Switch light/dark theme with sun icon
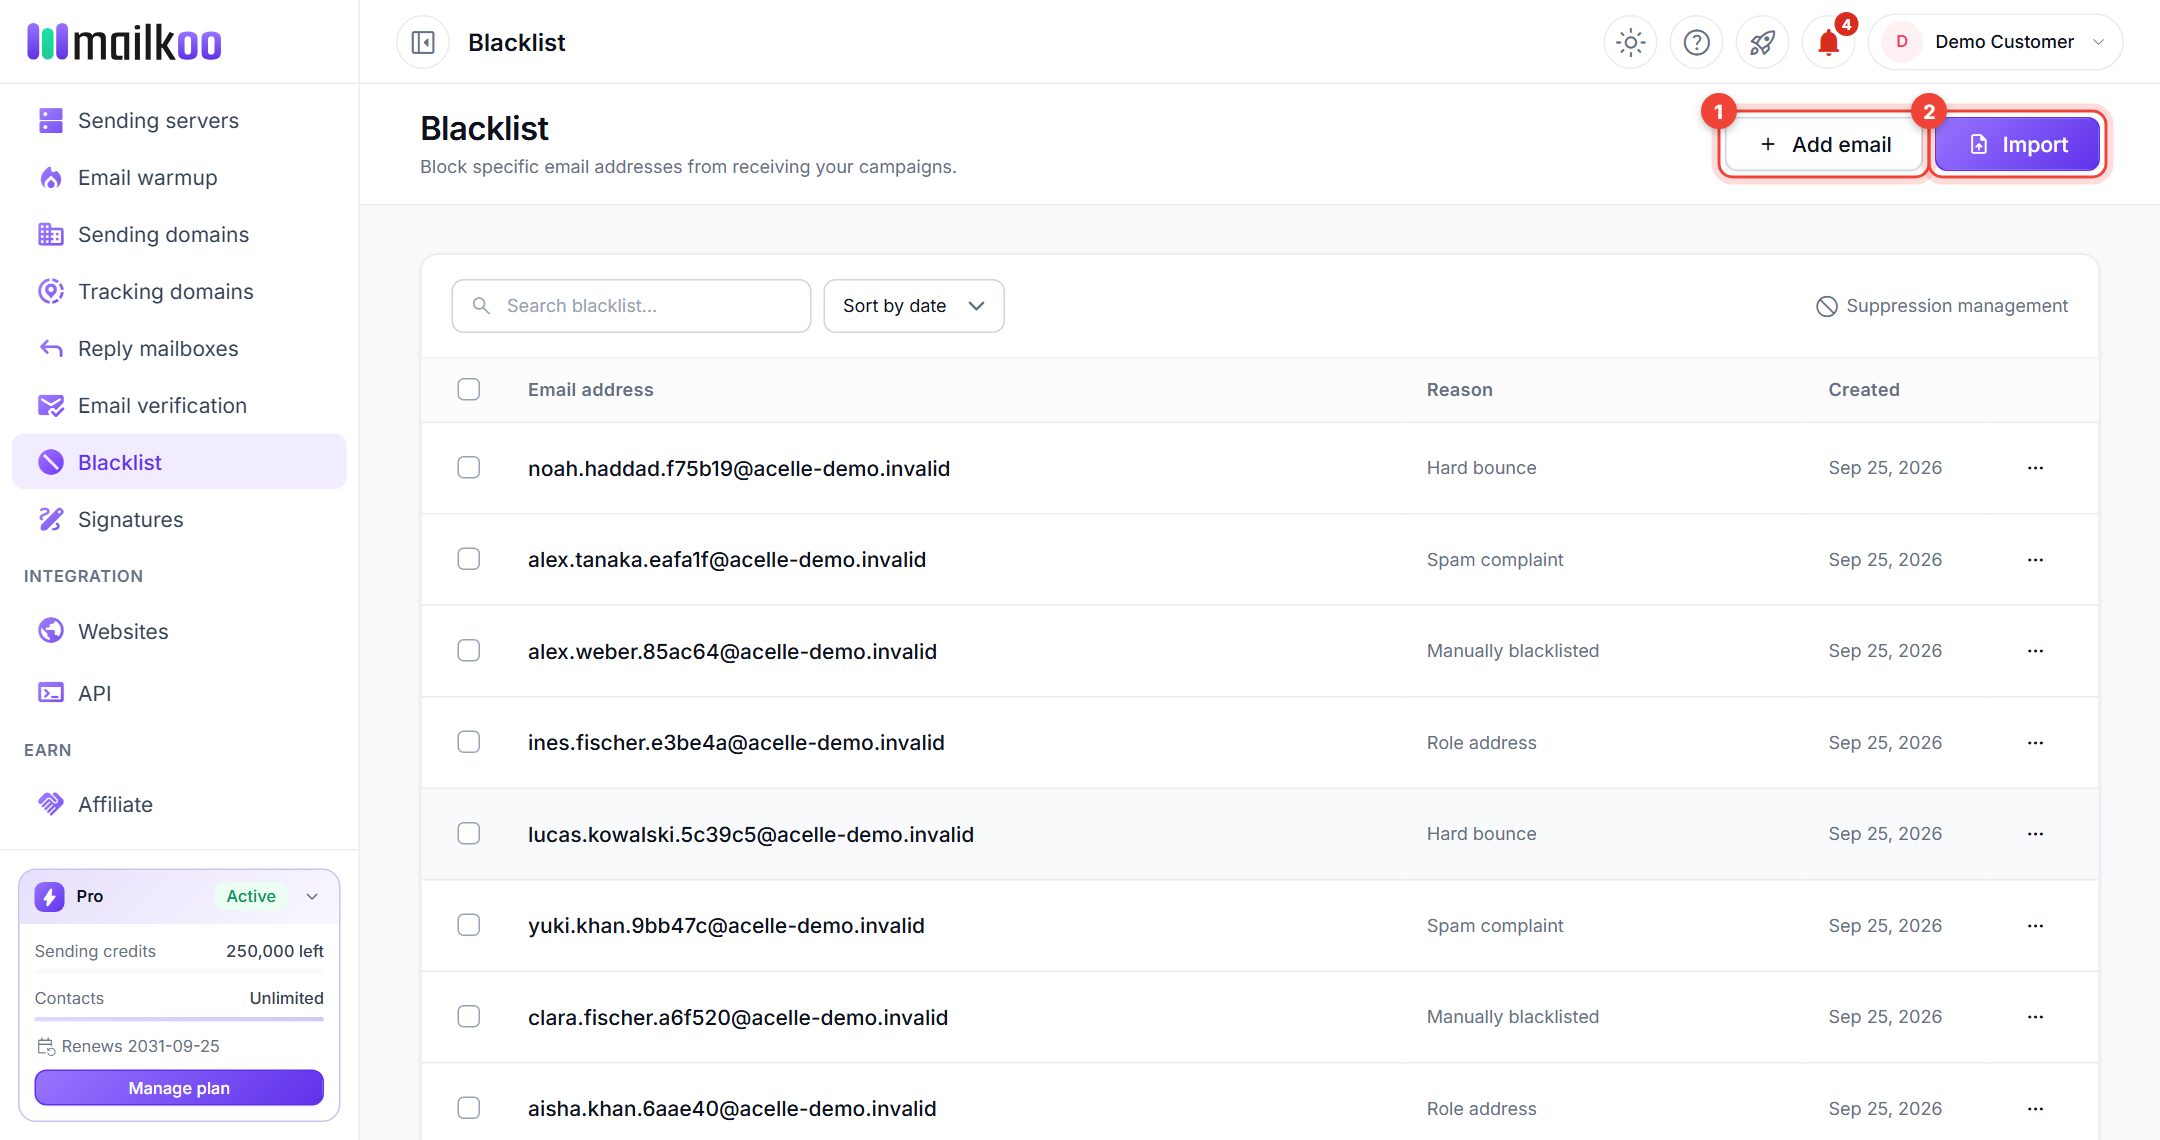 (1630, 42)
